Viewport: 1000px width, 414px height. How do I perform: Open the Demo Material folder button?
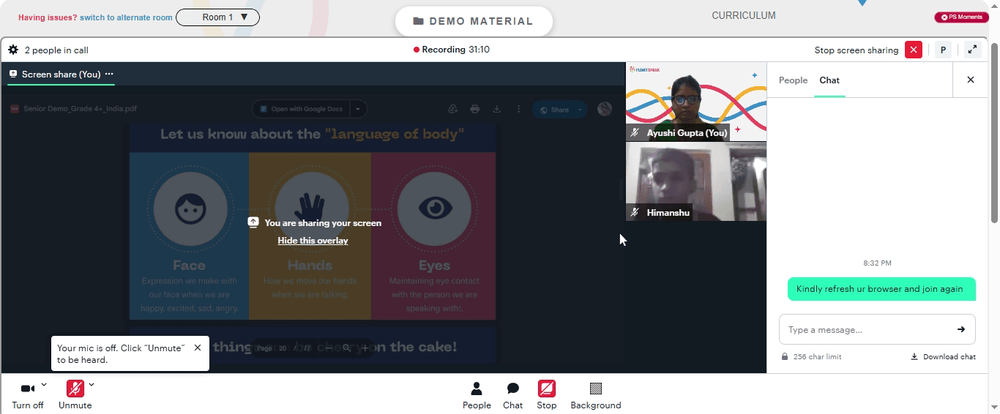point(473,21)
